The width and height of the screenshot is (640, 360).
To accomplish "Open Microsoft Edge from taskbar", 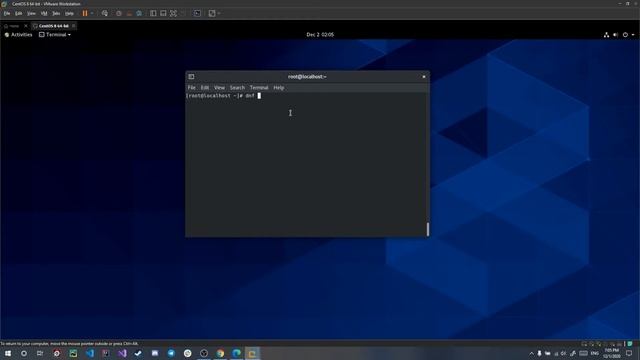I will click(236, 353).
